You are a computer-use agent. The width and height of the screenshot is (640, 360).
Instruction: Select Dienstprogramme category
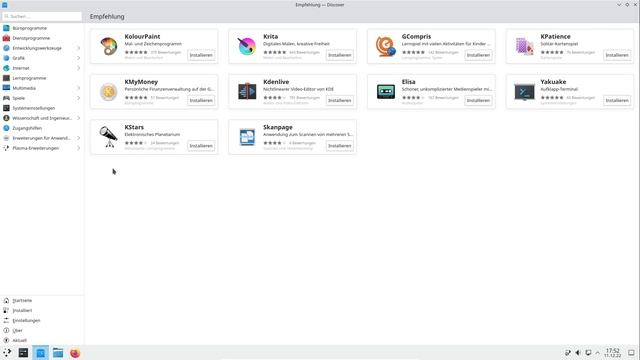tap(42, 38)
